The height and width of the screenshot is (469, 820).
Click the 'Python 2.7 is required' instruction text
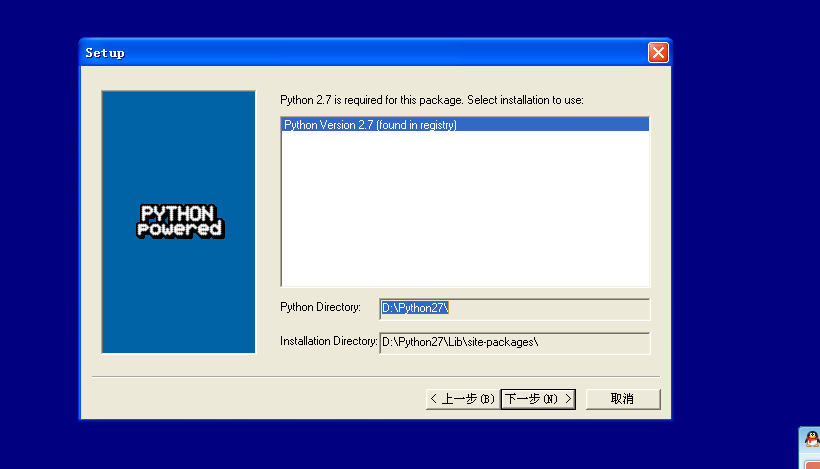pyautogui.click(x=431, y=100)
